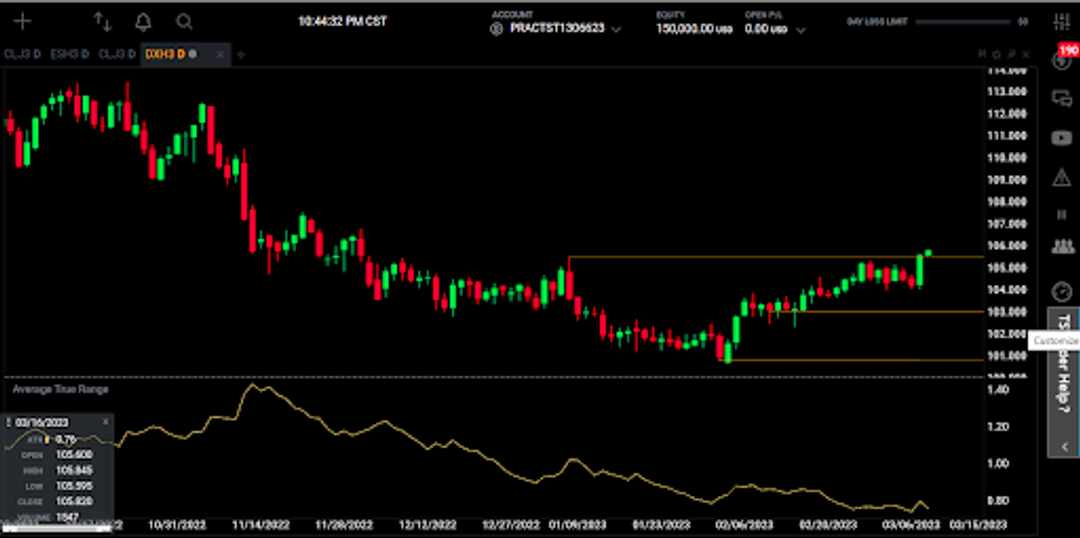Viewport: 1080px width, 538px height.
Task: Close the 03/16/2023 data tooltip
Action: (x=105, y=422)
